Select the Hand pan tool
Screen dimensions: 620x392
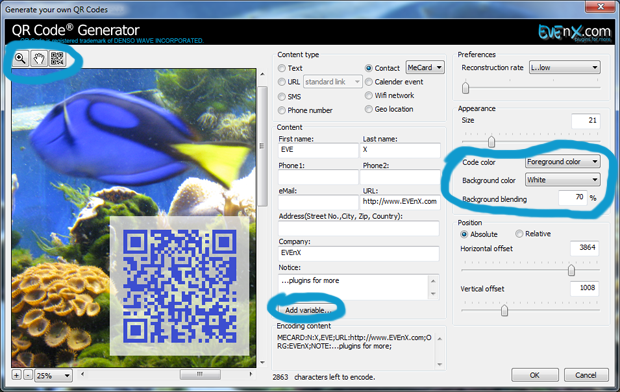[39, 59]
